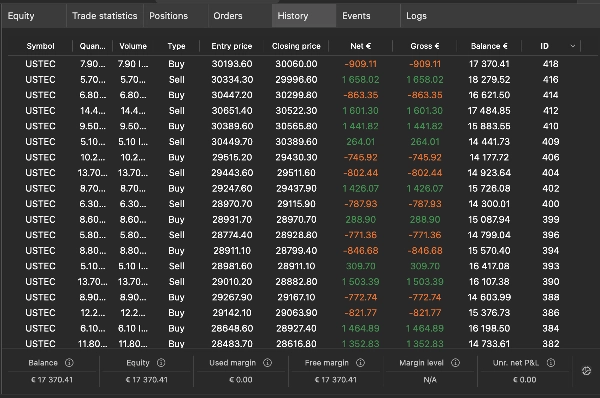Image resolution: width=600 pixels, height=398 pixels.
Task: Select the N/A margin level value
Action: pyautogui.click(x=430, y=380)
